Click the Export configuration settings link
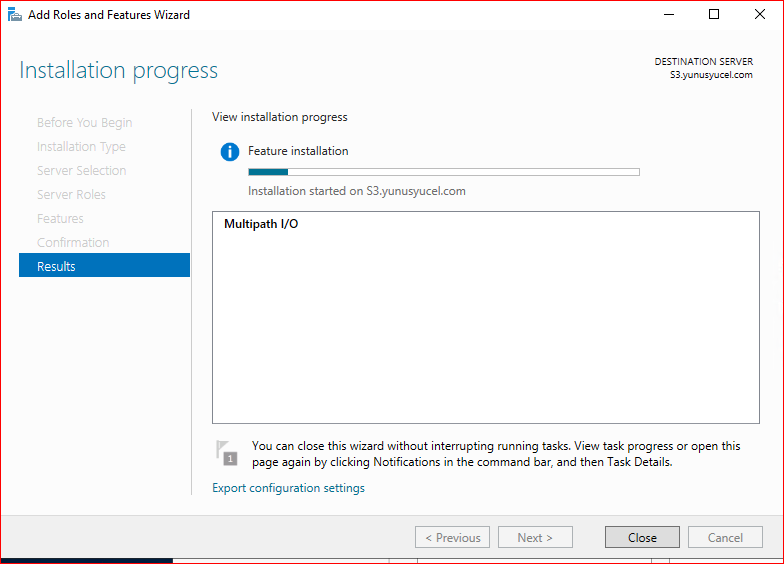 [x=288, y=488]
